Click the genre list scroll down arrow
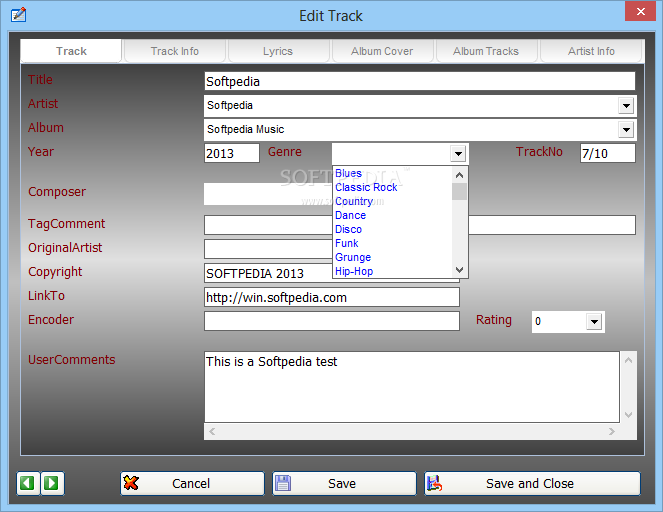Screen dimensions: 663x512 tap(460, 269)
